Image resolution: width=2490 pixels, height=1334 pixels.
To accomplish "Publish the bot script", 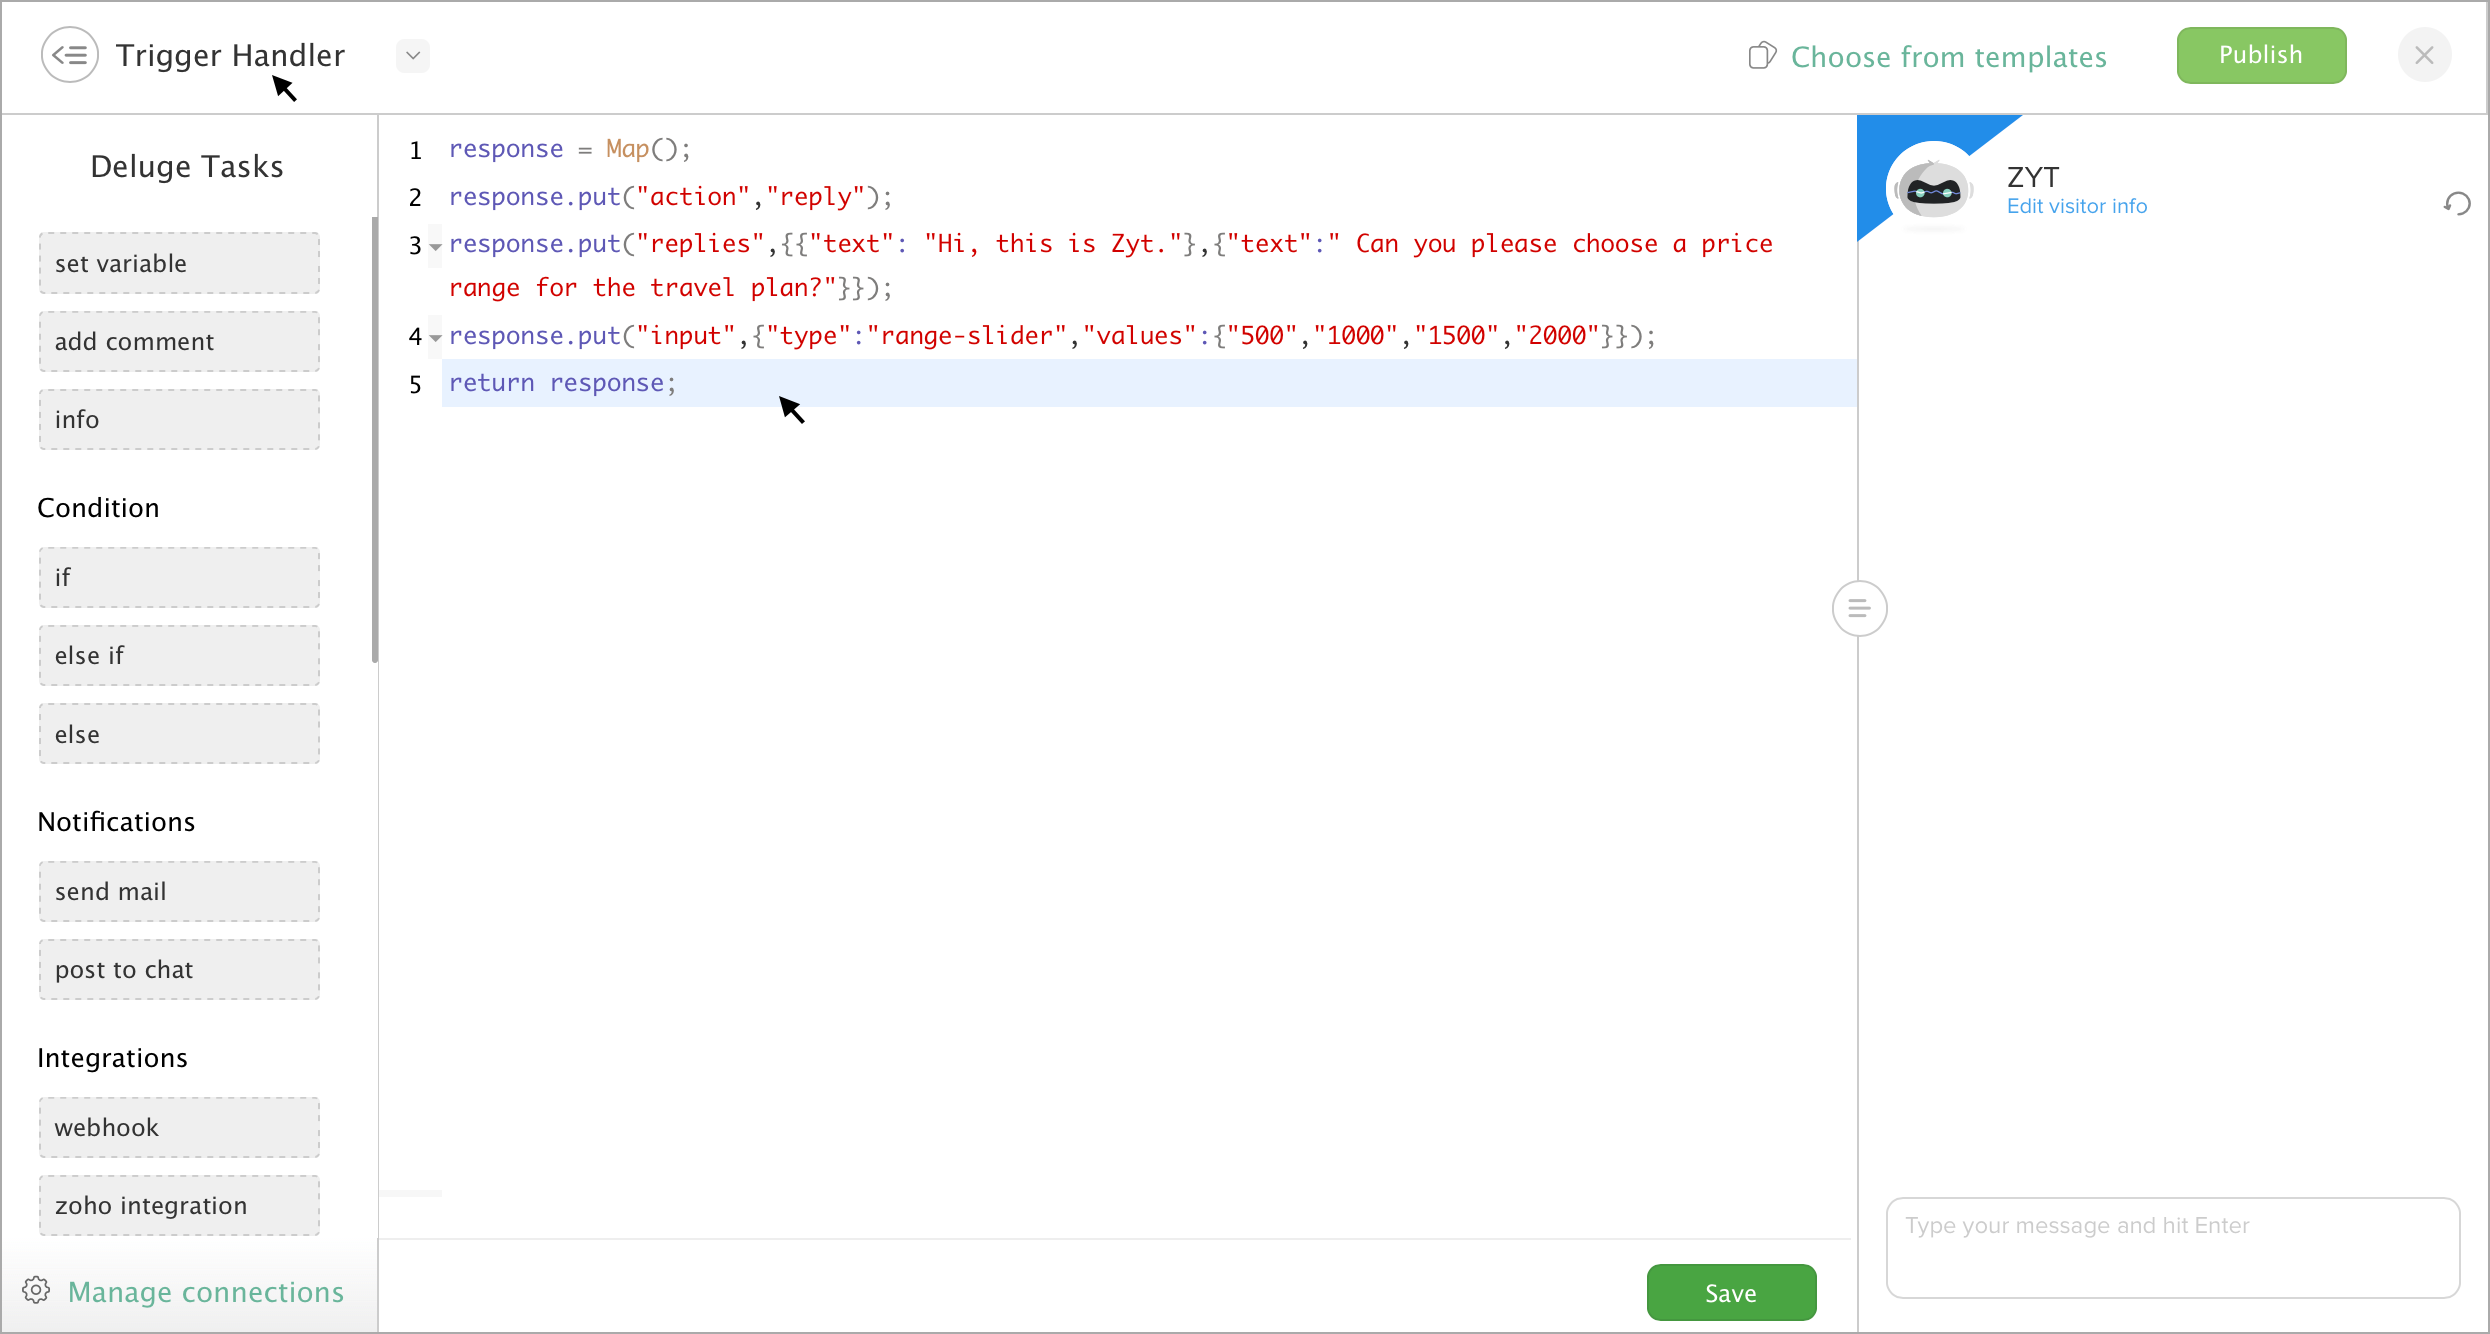I will pos(2261,55).
